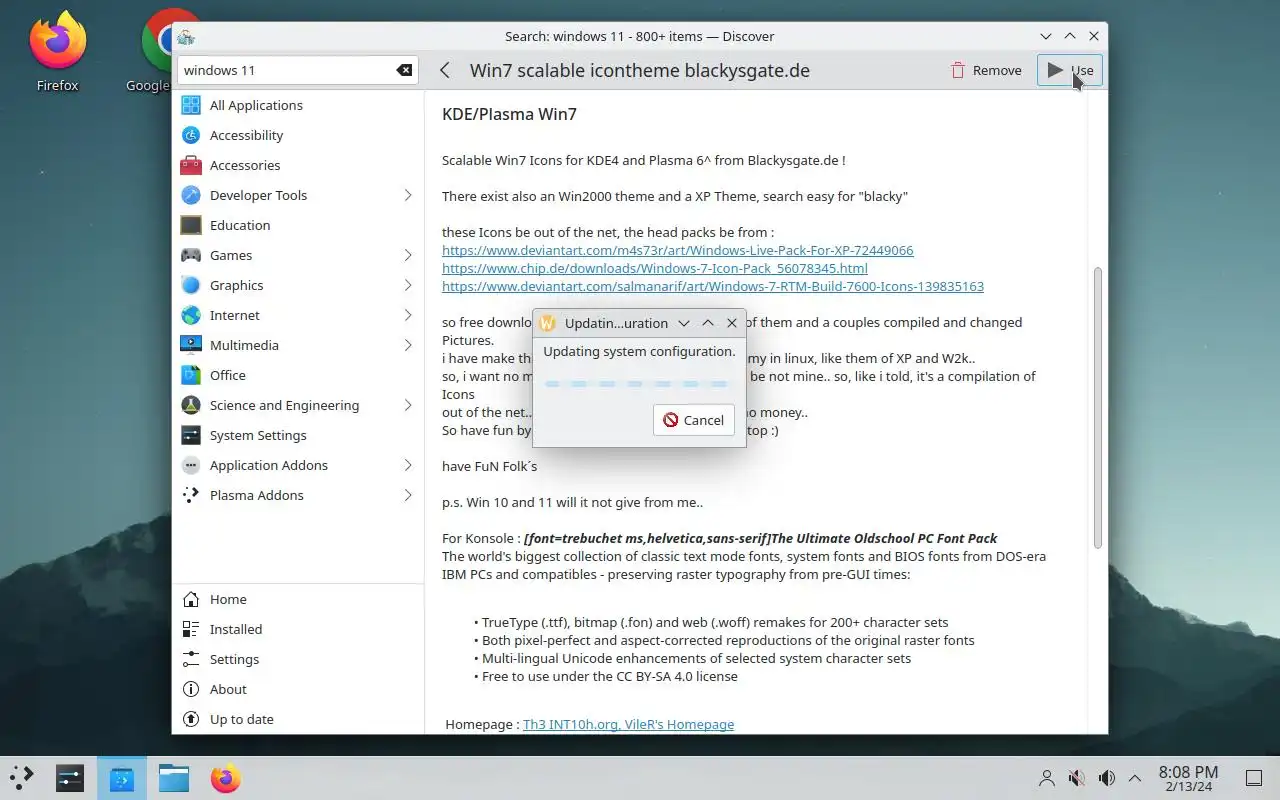Open Discover in the taskbar
This screenshot has width=1280, height=800.
[122, 778]
